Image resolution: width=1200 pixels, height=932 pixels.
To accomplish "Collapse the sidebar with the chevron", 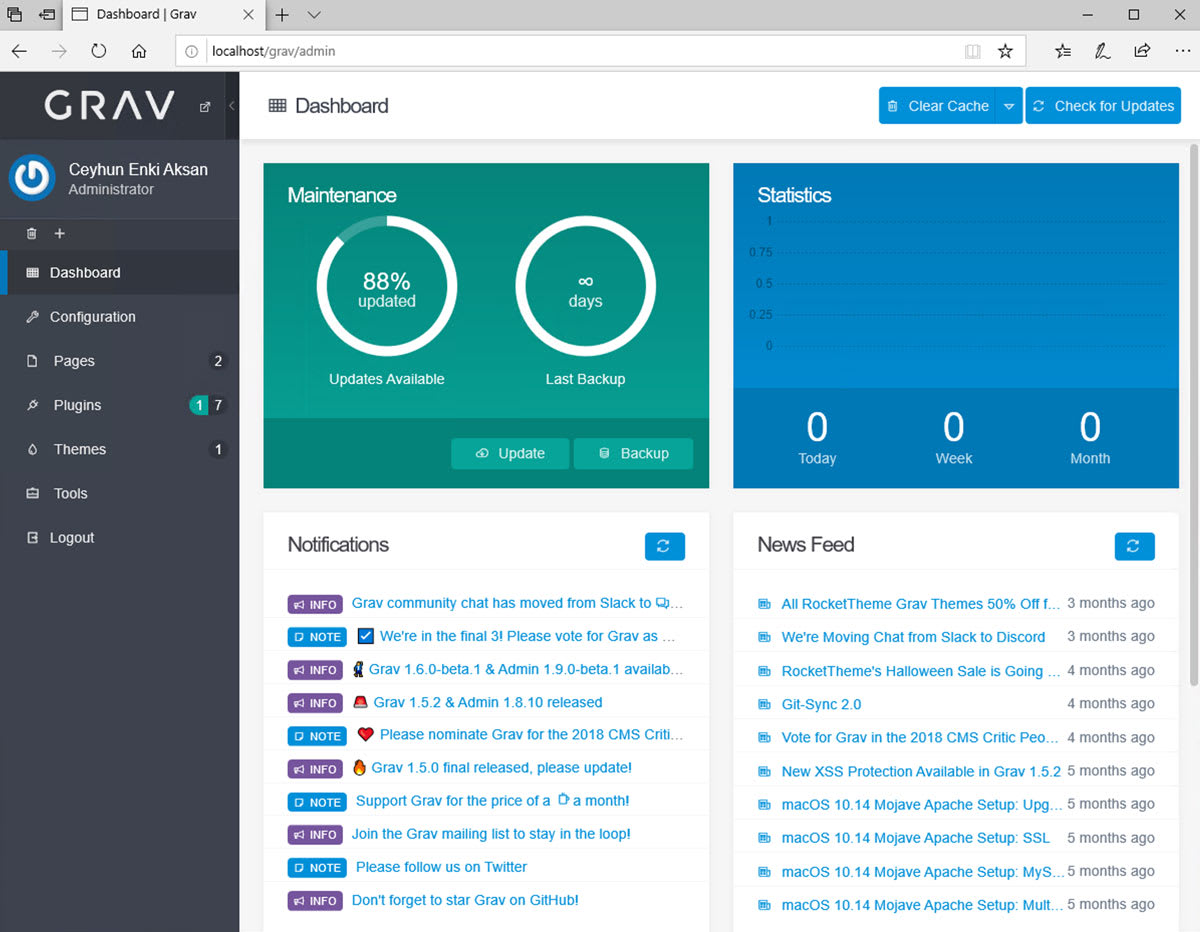I will click(x=231, y=106).
